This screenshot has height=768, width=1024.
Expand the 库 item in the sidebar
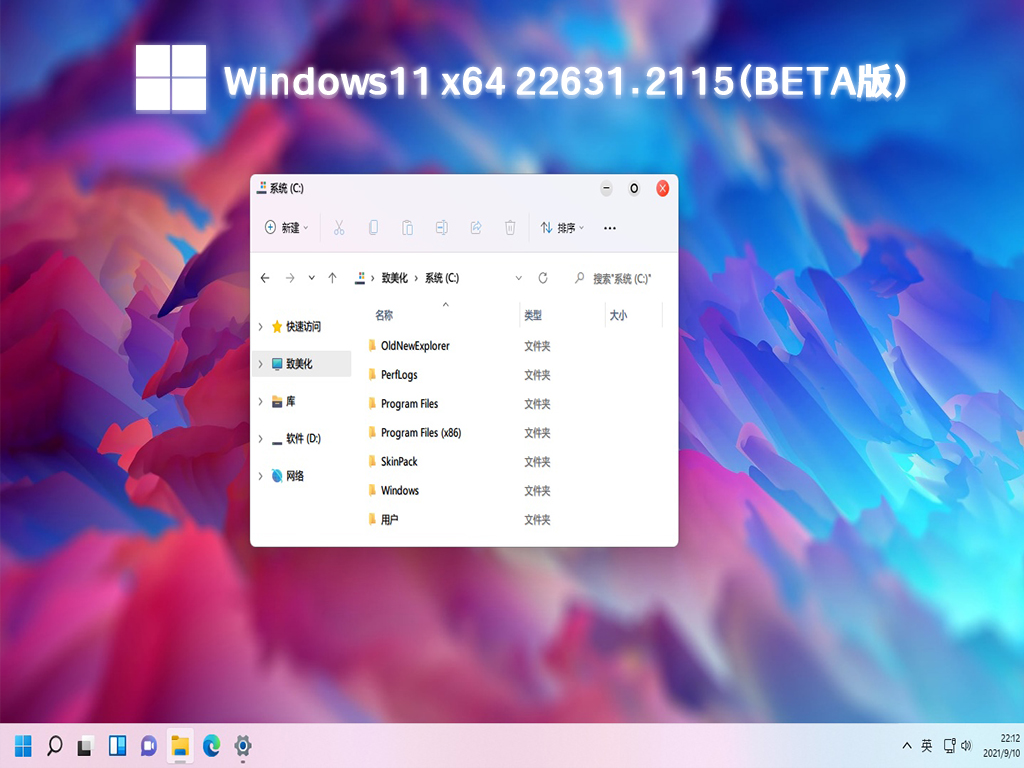262,401
